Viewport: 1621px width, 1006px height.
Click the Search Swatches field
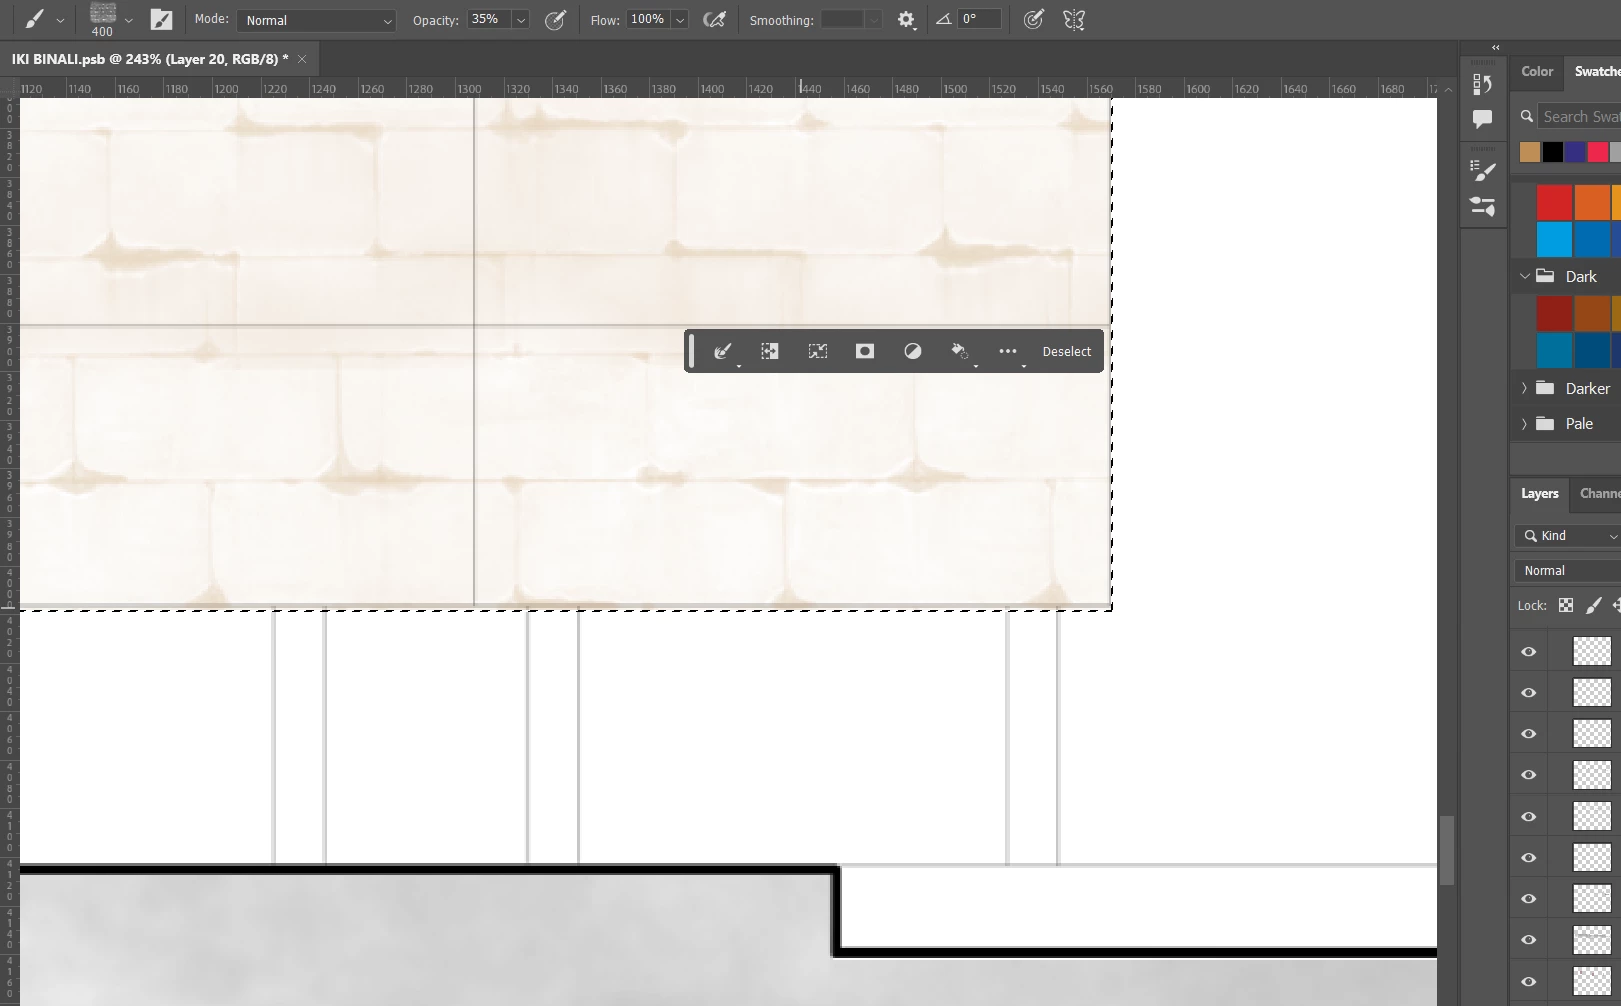click(x=1579, y=117)
